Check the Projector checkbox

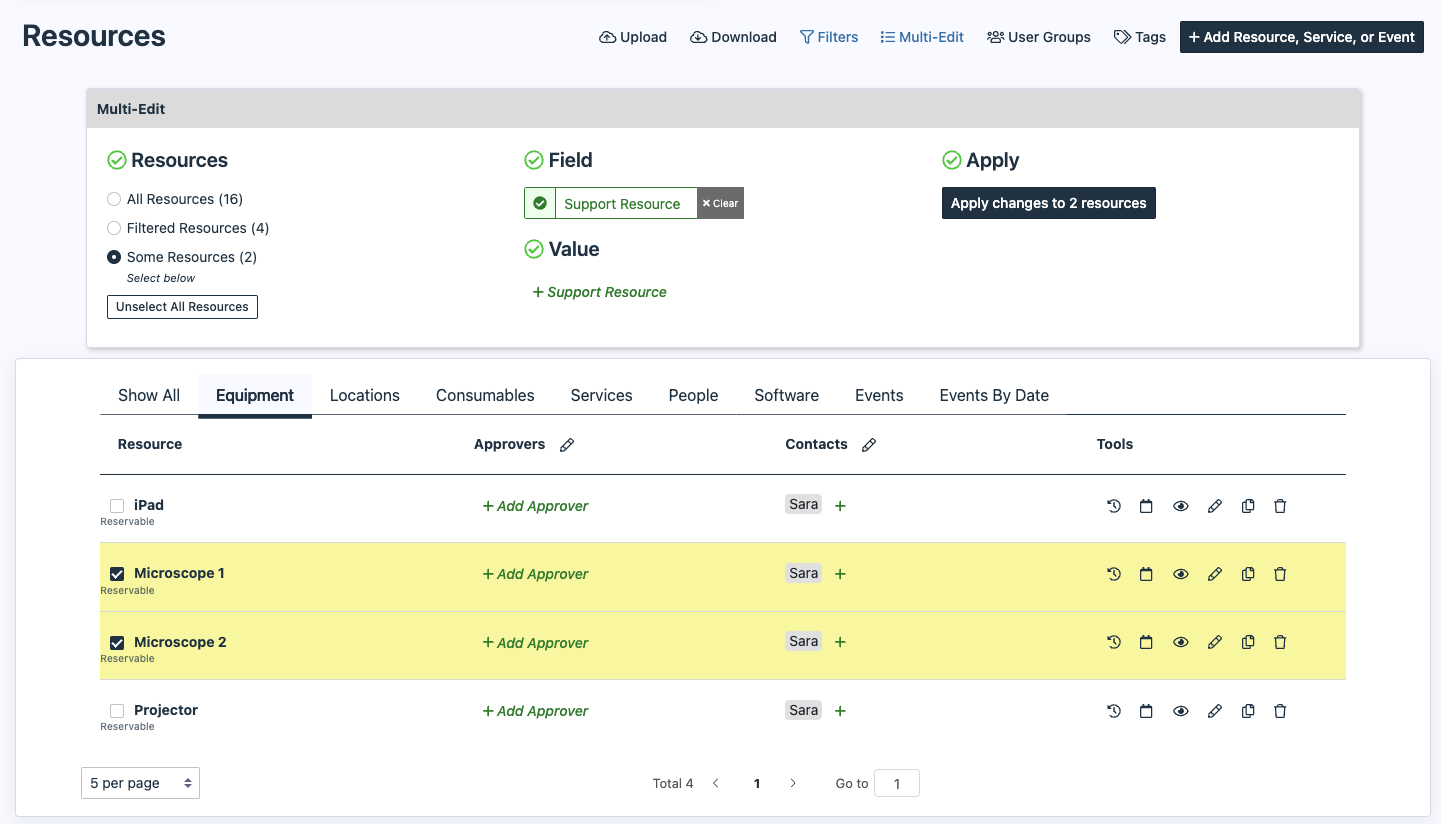pos(117,711)
